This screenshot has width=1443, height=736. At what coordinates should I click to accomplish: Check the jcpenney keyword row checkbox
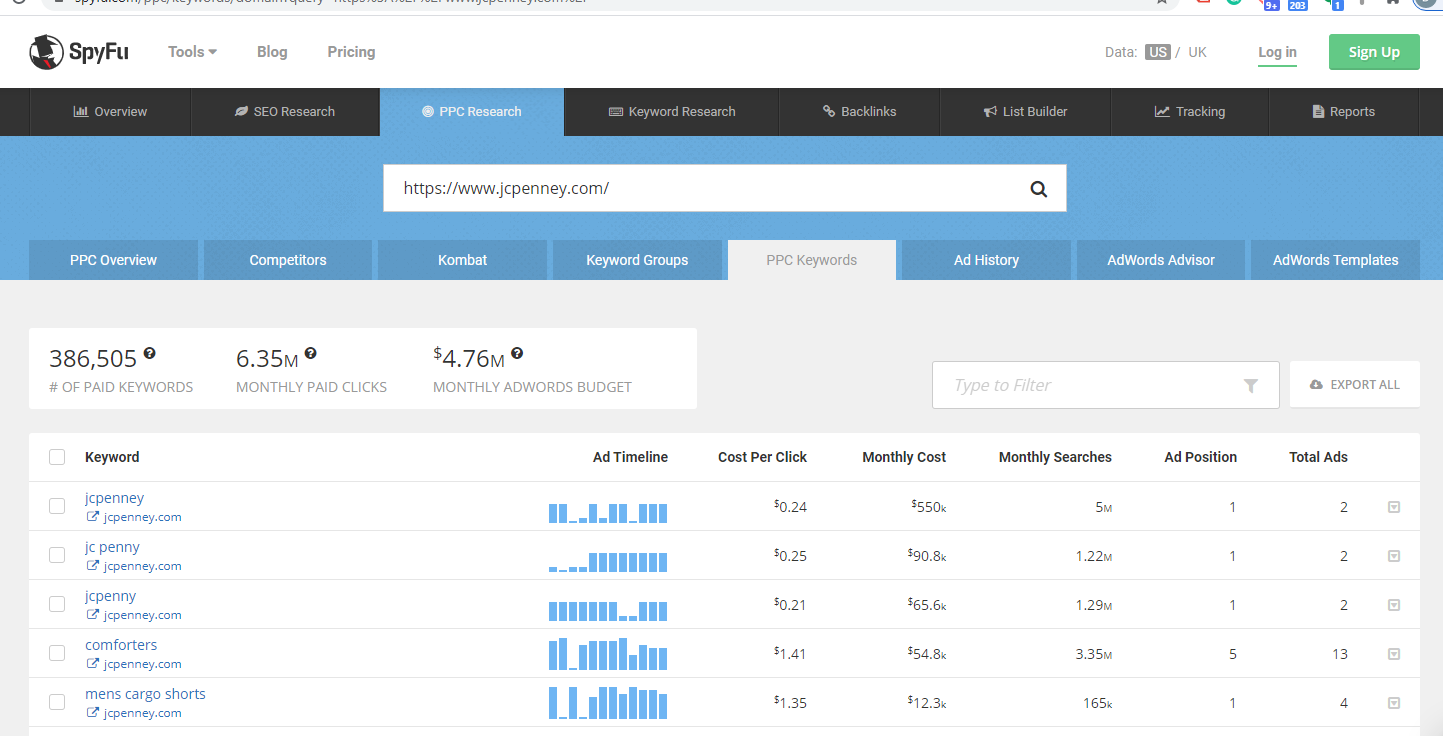(57, 506)
